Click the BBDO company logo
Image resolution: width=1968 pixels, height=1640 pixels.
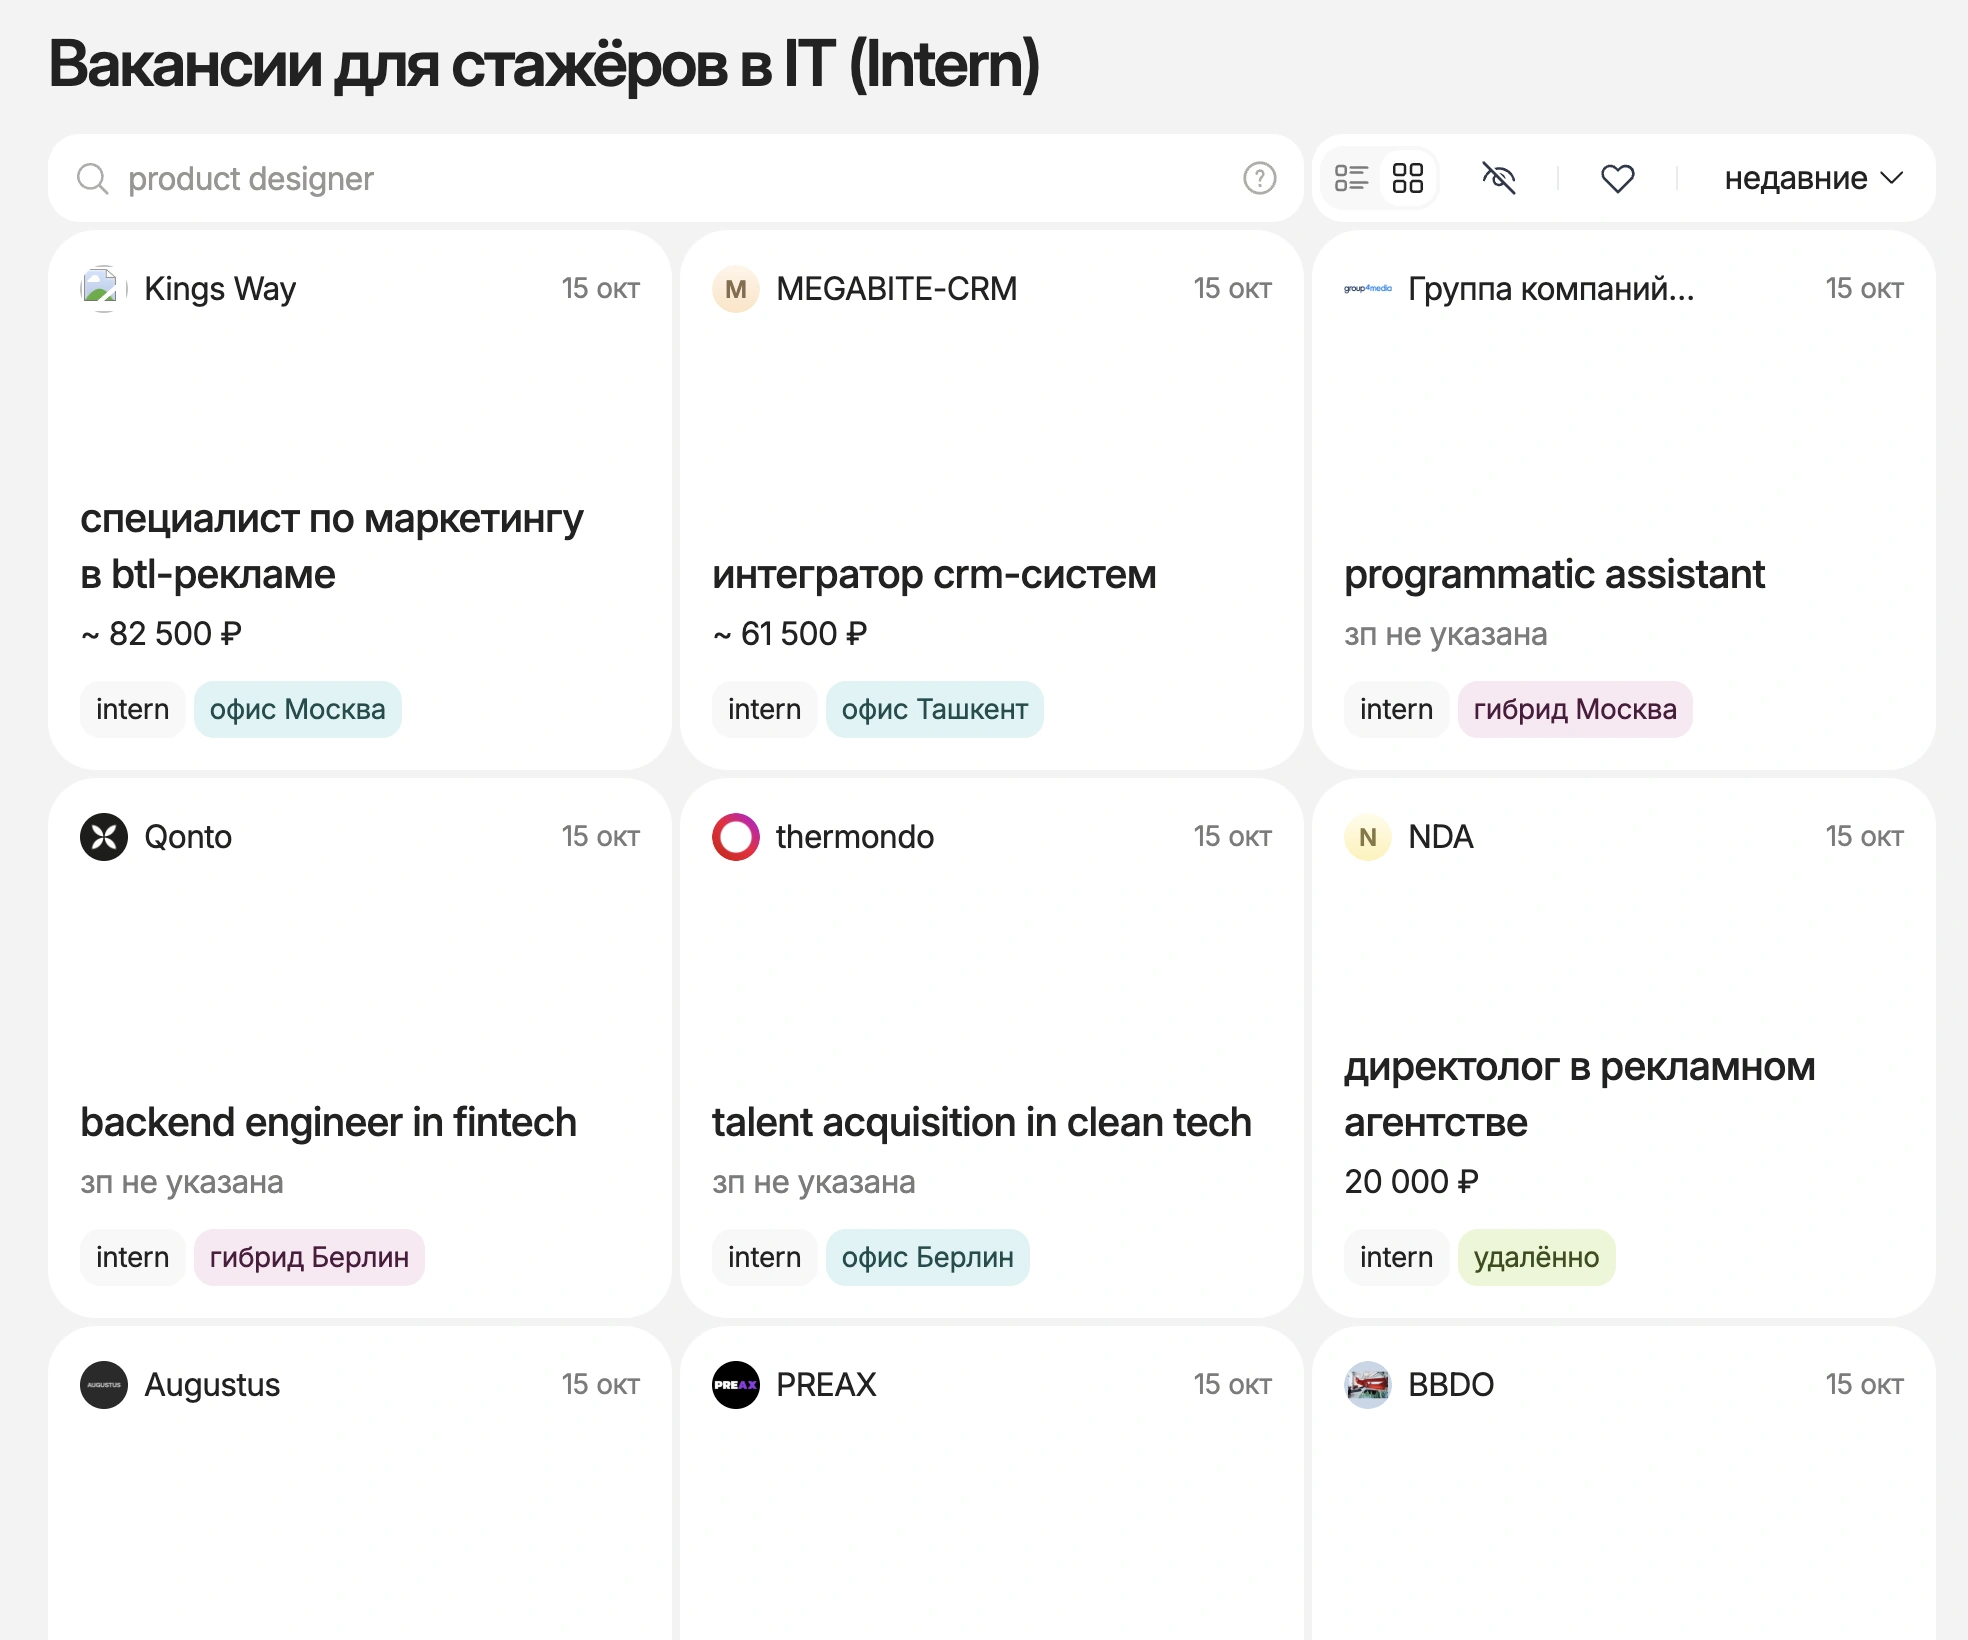coord(1368,1385)
